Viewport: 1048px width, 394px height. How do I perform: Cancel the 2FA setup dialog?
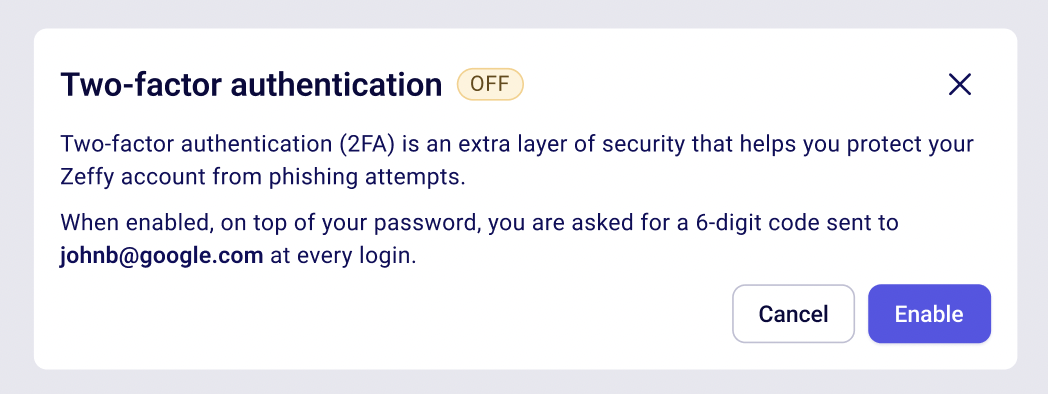(793, 314)
